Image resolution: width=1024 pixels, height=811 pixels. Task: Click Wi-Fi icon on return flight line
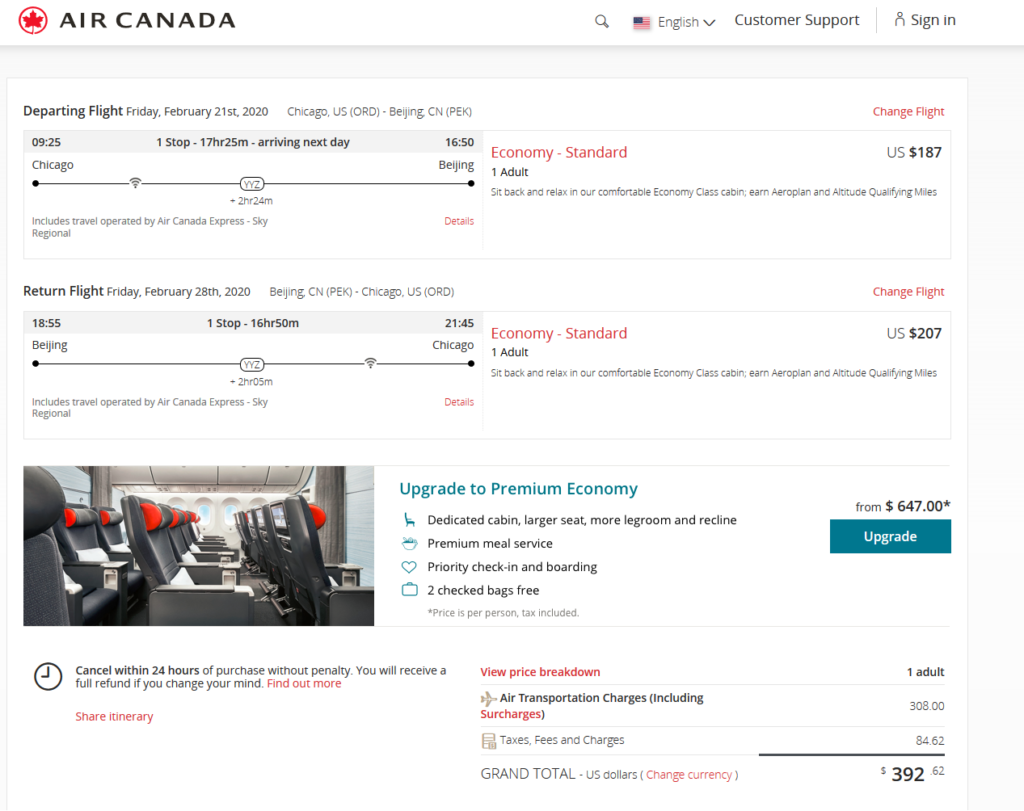pos(370,363)
